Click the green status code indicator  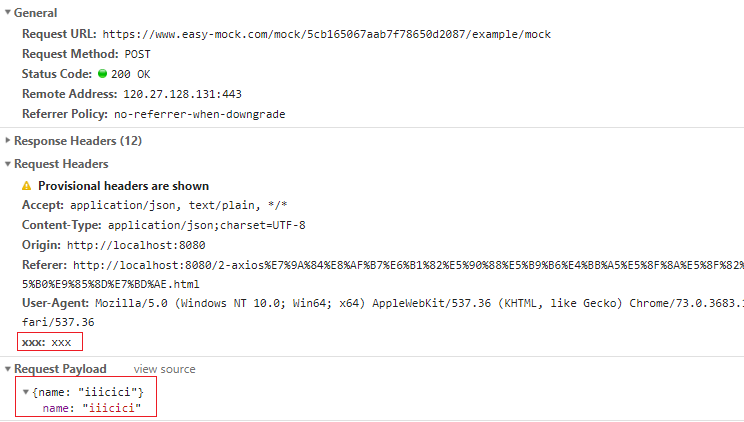click(x=102, y=74)
